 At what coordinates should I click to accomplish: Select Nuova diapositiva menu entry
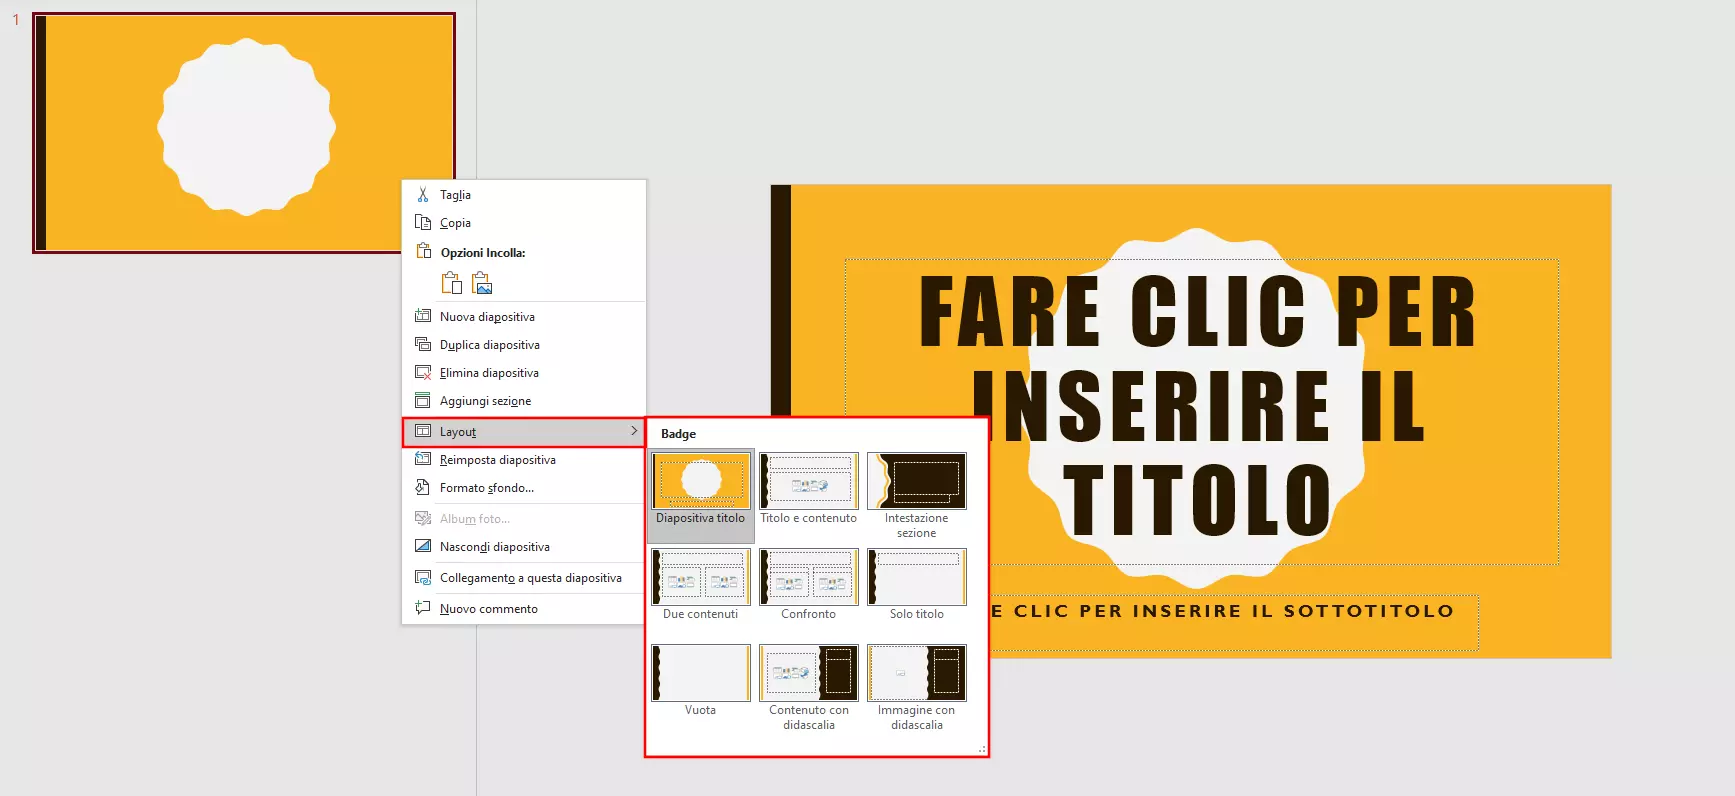point(524,317)
